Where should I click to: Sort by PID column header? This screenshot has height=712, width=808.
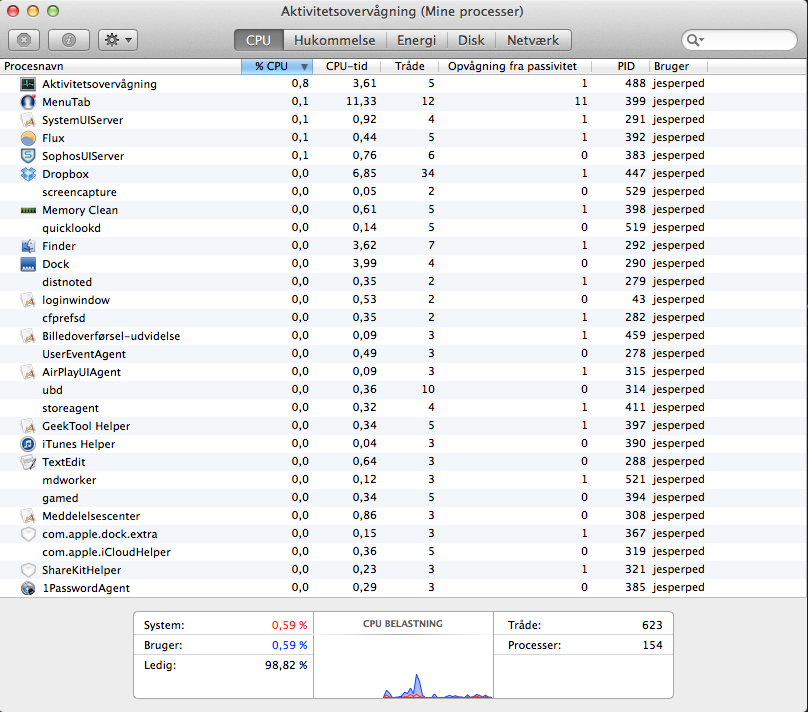coord(620,66)
